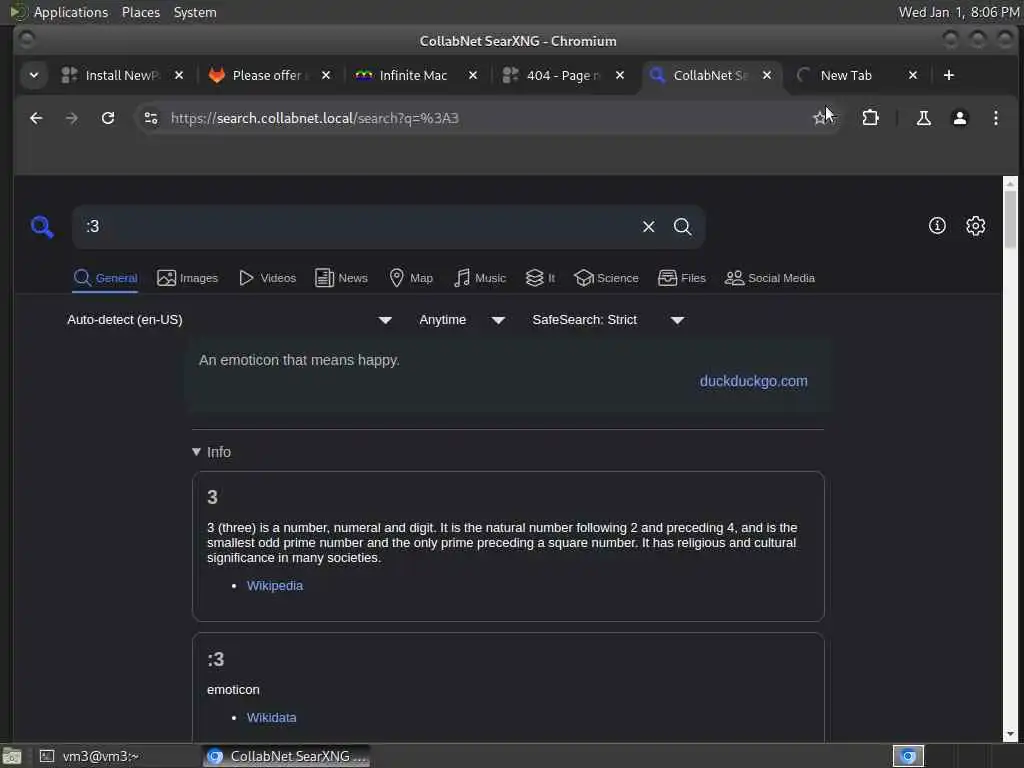
Task: Open the SafeSearch: Strict dropdown
Action: point(608,320)
